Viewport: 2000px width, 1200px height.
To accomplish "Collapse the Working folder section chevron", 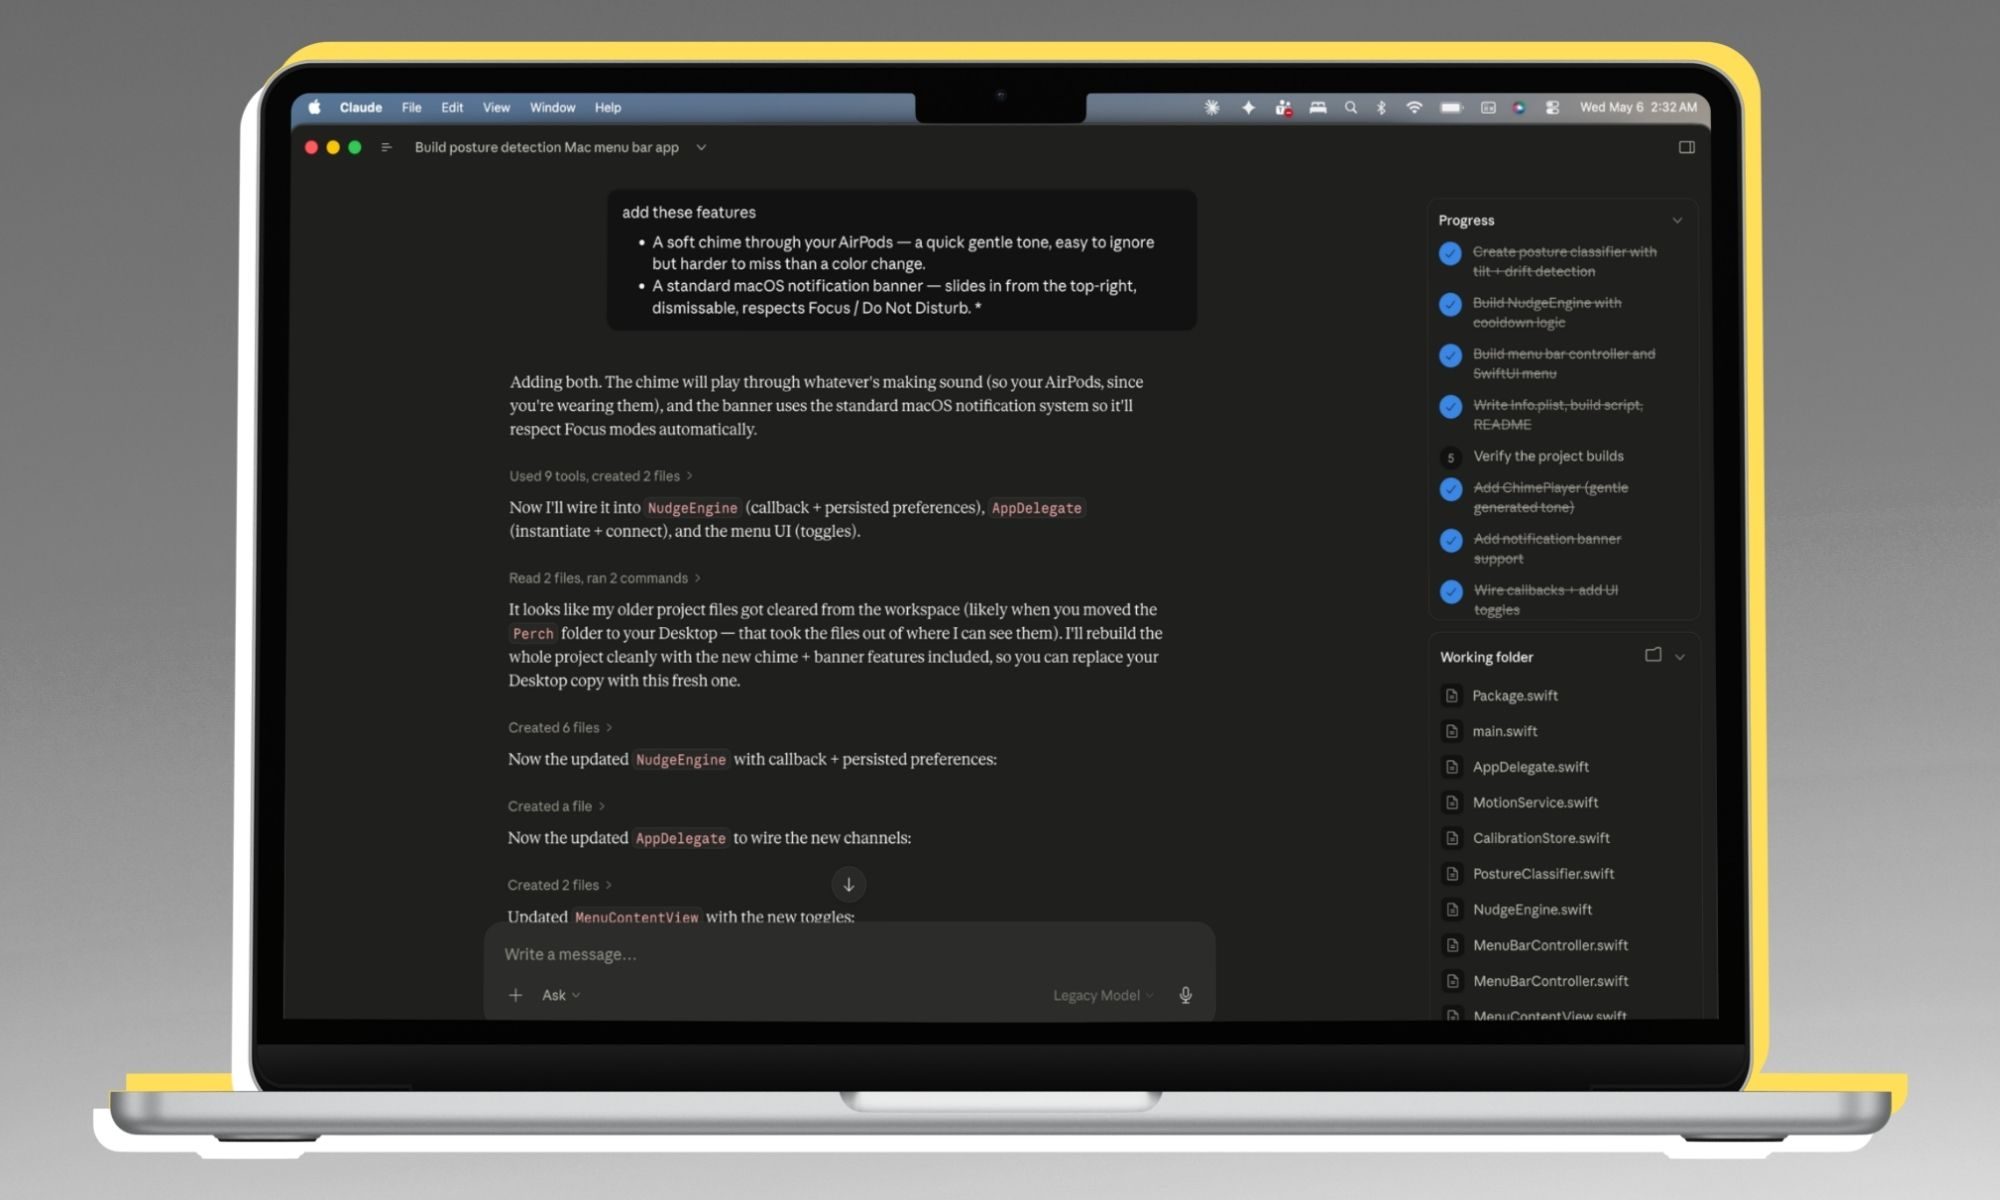I will [1680, 657].
